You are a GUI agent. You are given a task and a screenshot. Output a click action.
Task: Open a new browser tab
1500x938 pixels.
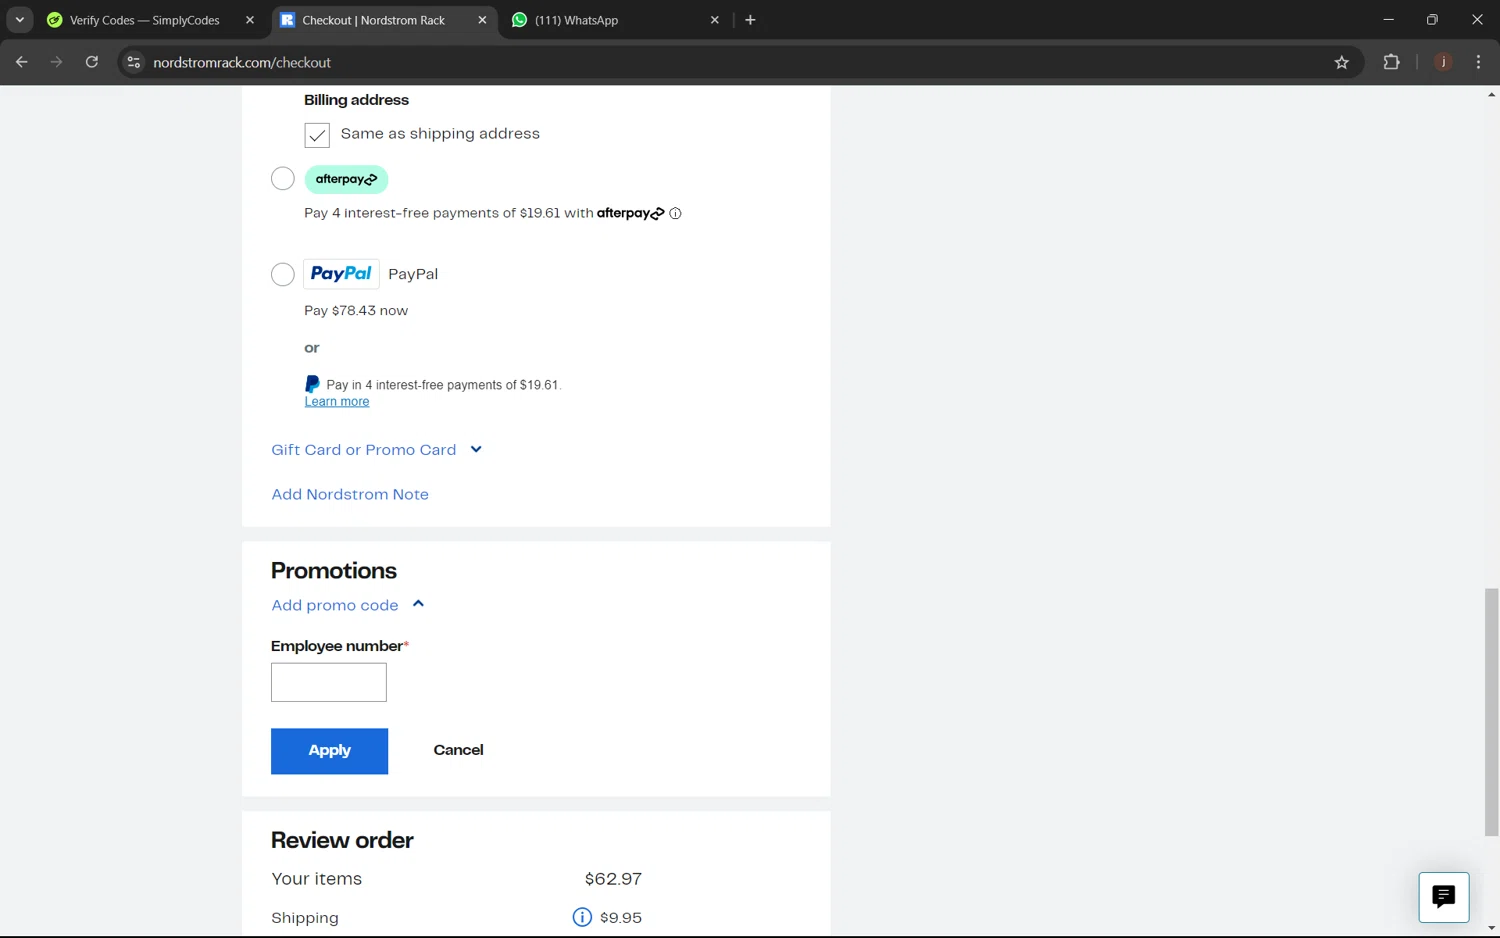(750, 20)
